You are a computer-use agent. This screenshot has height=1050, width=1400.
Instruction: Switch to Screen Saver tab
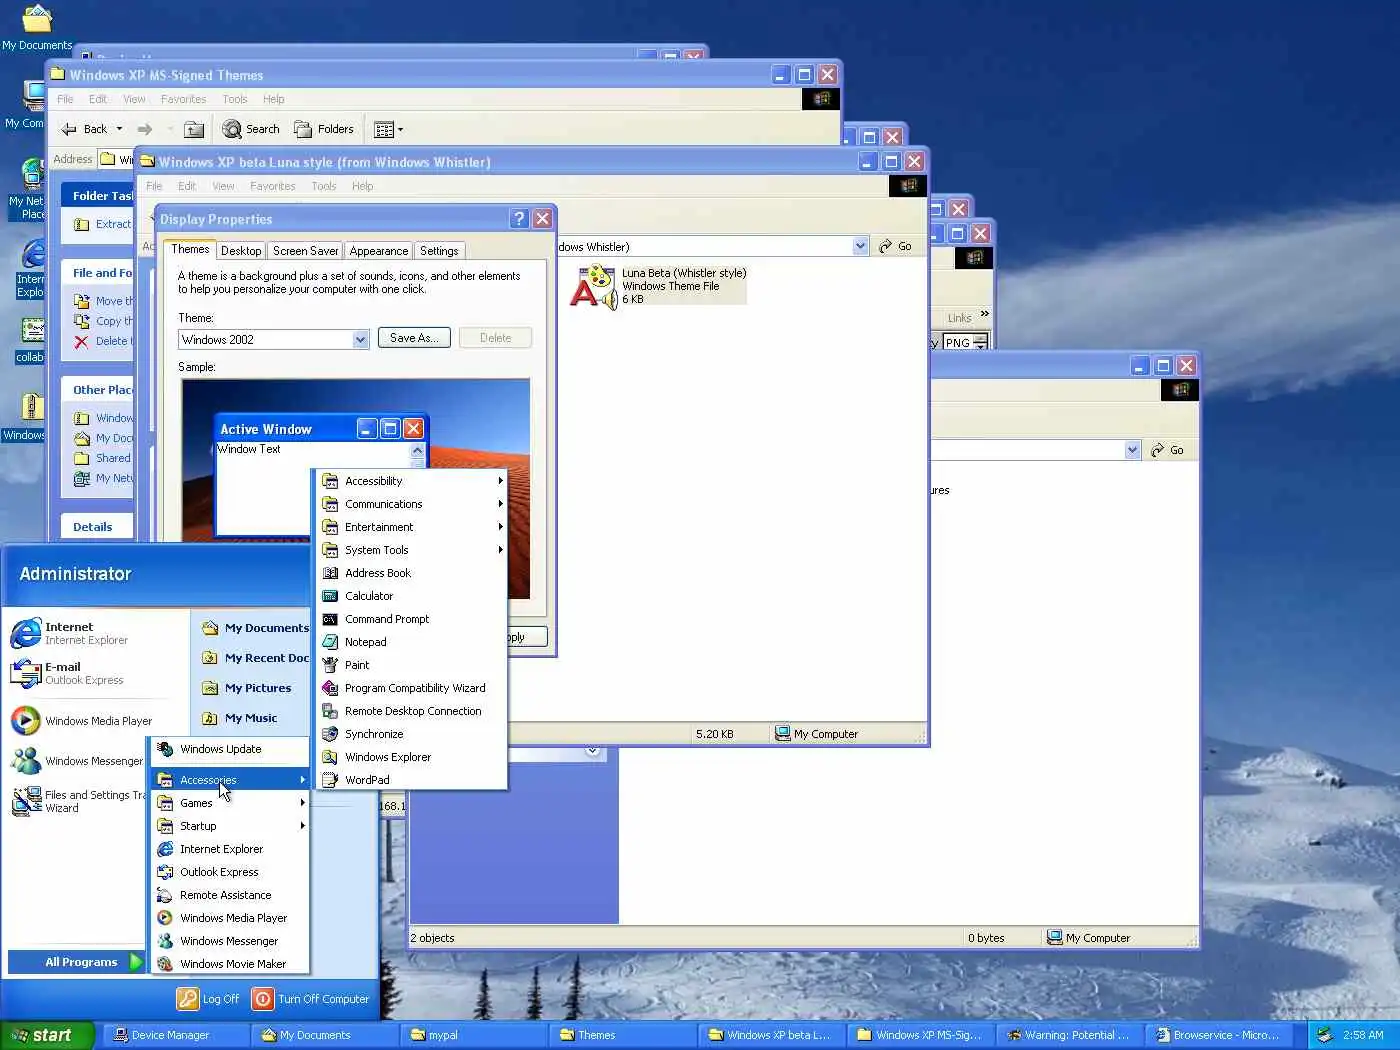pyautogui.click(x=305, y=251)
